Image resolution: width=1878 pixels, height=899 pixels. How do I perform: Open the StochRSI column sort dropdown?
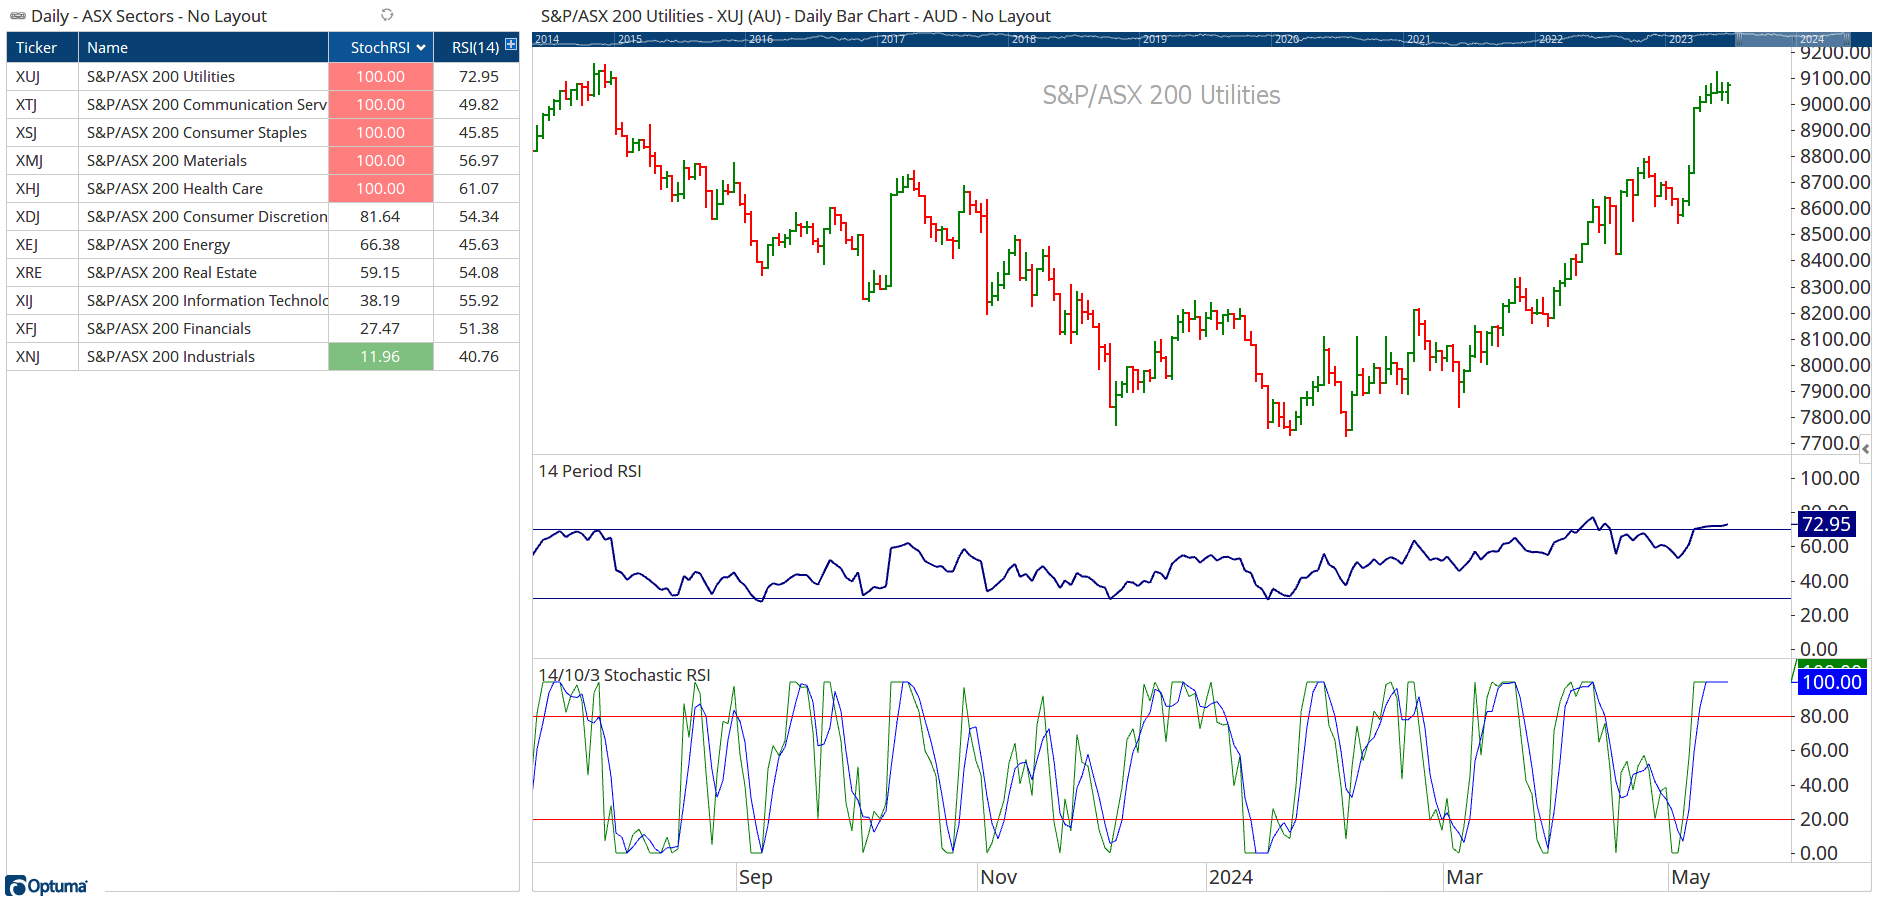point(421,48)
